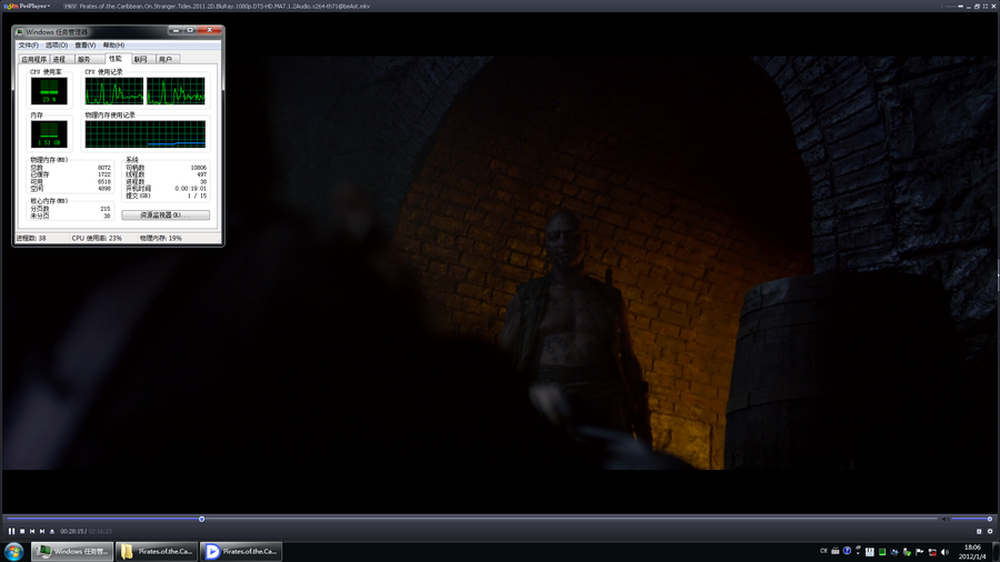Close the Task Manager window
Image resolution: width=1000 pixels, height=562 pixels.
[209, 30]
